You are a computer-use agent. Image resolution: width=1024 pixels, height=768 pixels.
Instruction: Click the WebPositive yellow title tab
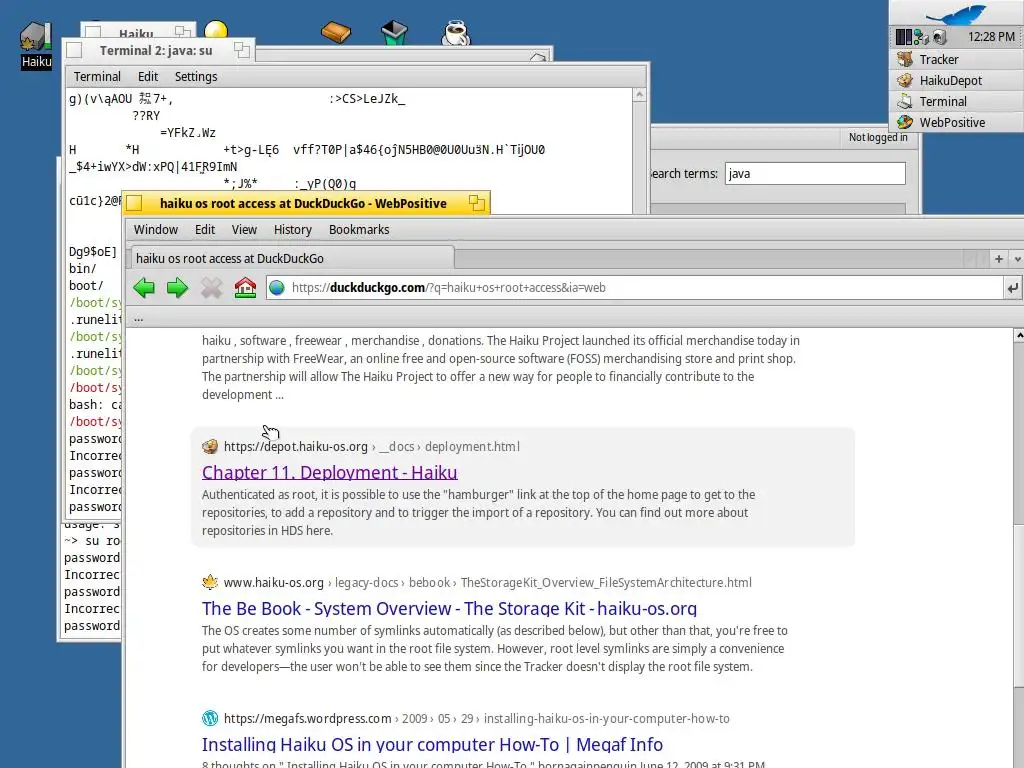306,203
